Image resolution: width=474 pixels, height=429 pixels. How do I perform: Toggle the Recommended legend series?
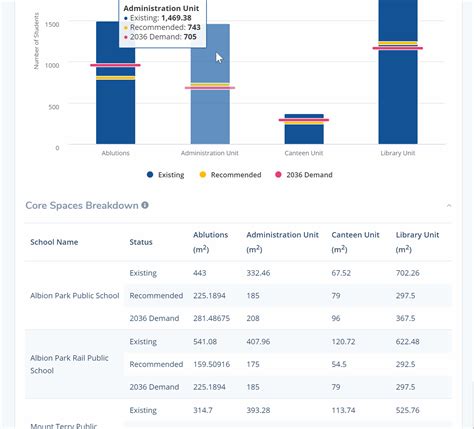coord(230,175)
